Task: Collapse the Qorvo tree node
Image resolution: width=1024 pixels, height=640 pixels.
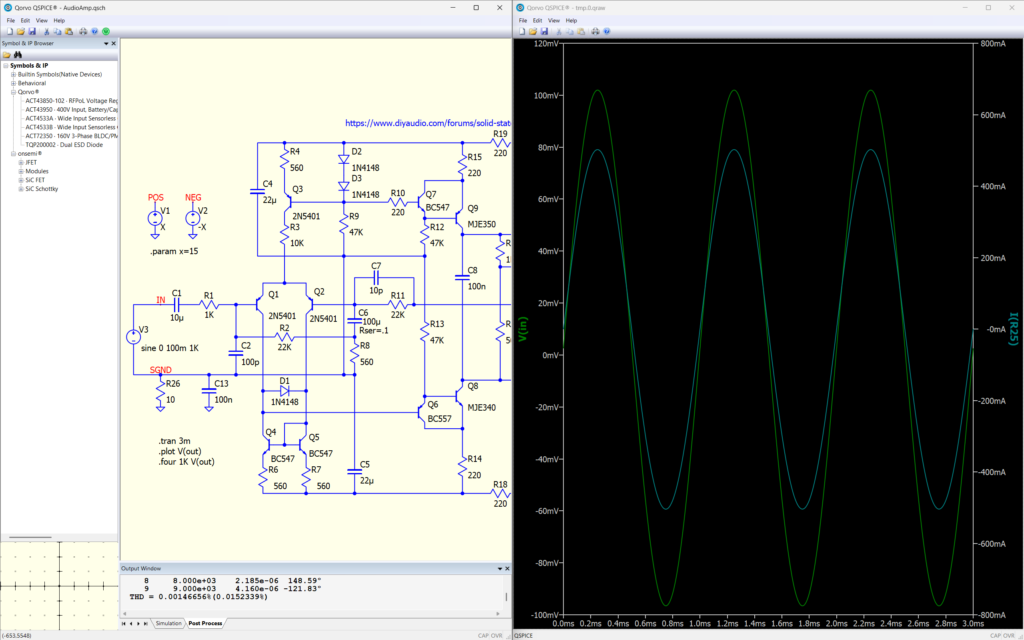Action: (13, 92)
